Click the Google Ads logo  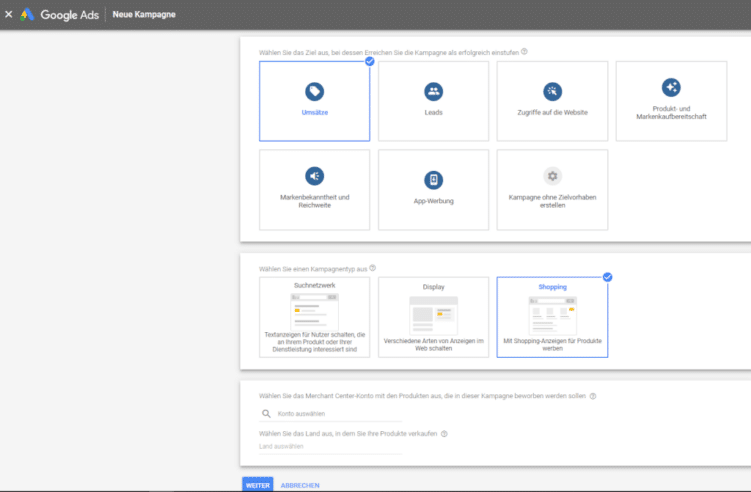pyautogui.click(x=28, y=15)
